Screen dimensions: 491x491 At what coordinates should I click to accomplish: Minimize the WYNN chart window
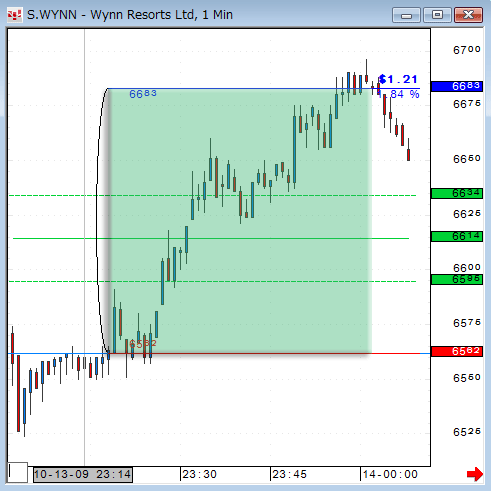(406, 15)
